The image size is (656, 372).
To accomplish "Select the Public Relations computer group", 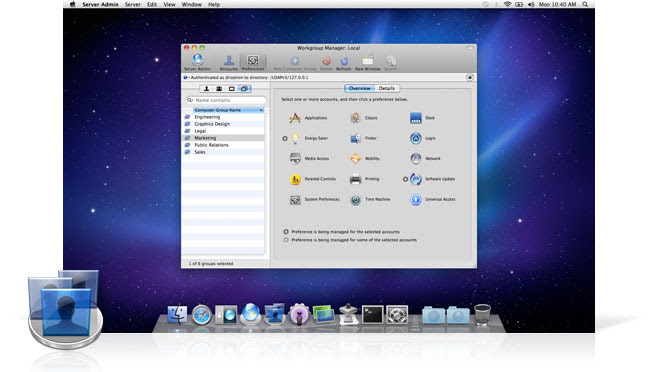I will pos(224,145).
